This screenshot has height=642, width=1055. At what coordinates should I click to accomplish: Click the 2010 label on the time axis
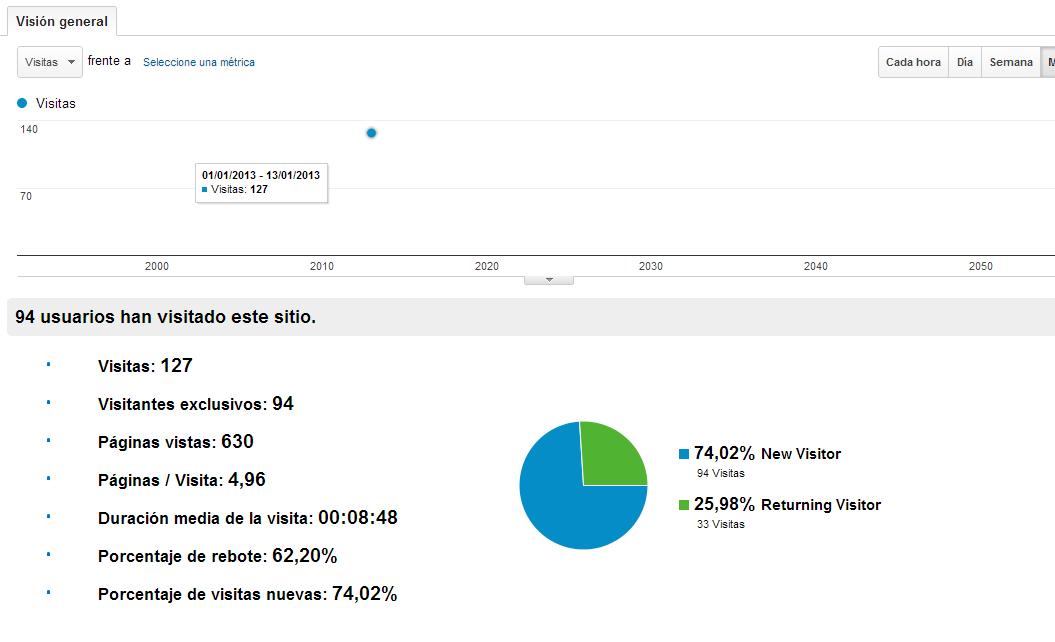pos(322,266)
